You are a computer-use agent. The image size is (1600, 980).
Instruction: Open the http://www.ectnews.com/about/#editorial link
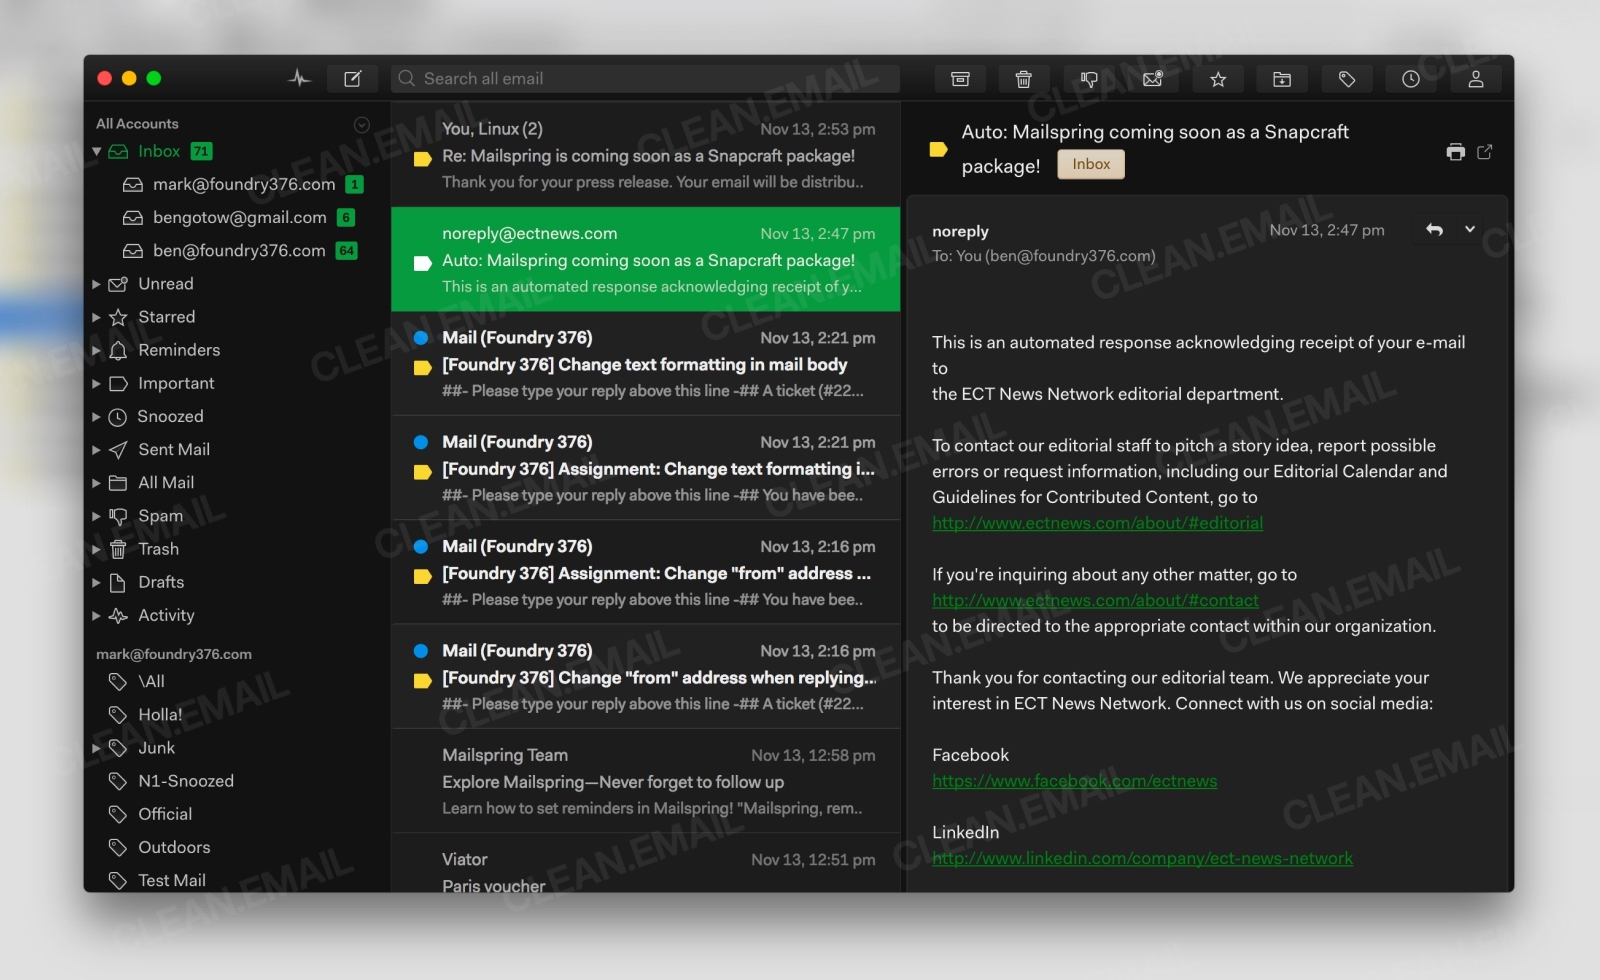[x=1097, y=522]
